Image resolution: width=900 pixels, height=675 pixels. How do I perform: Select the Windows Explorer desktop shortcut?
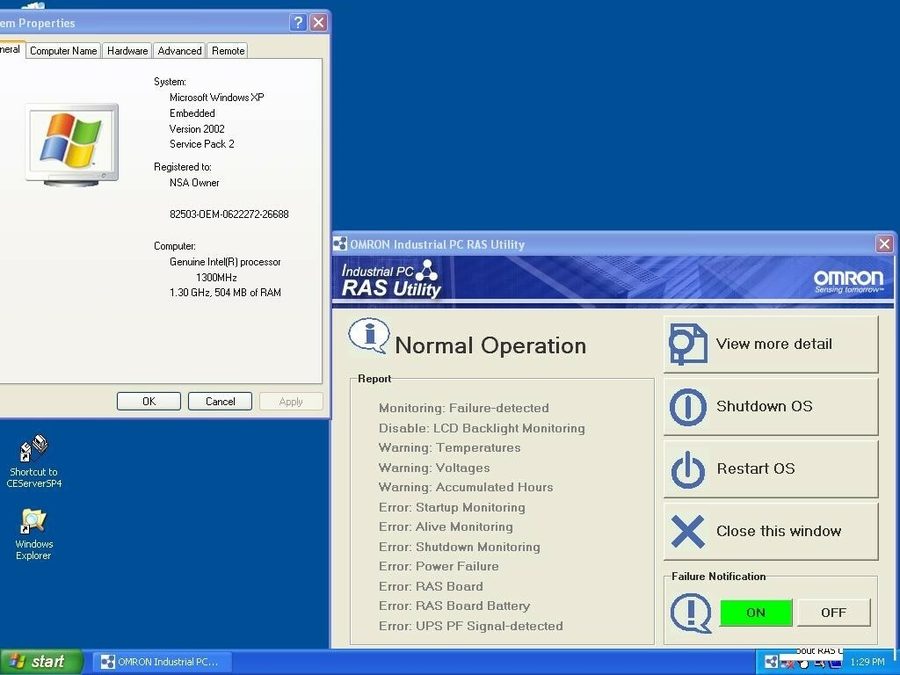coord(33,534)
